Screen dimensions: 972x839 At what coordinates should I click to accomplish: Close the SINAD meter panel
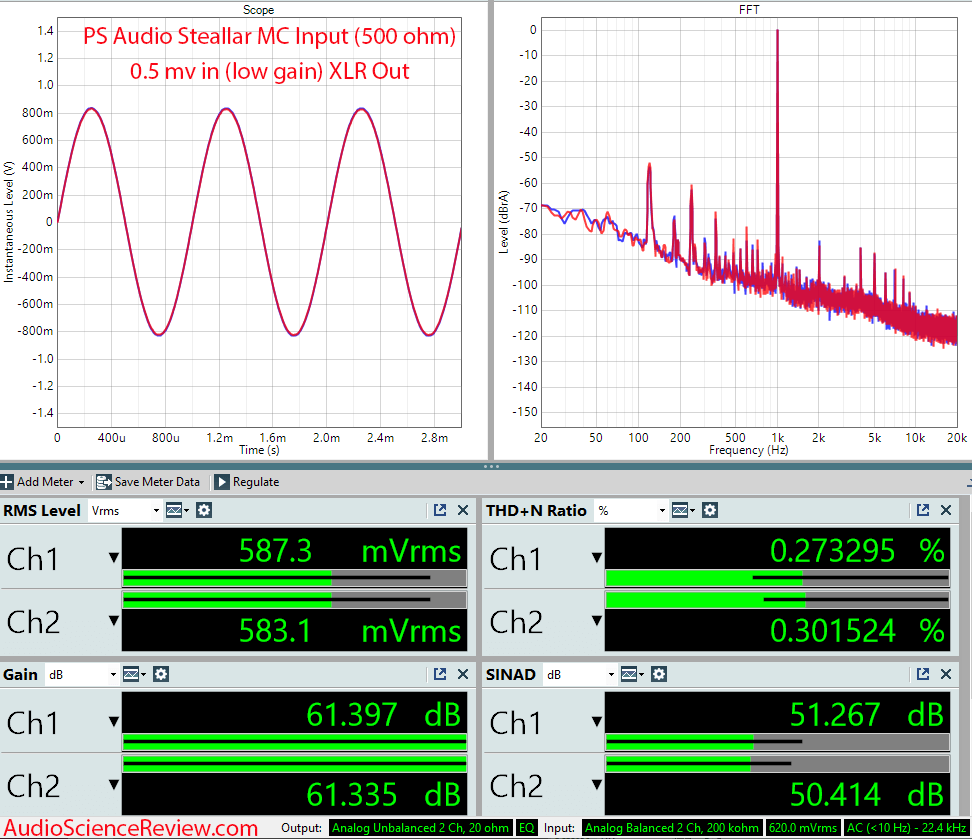click(946, 674)
